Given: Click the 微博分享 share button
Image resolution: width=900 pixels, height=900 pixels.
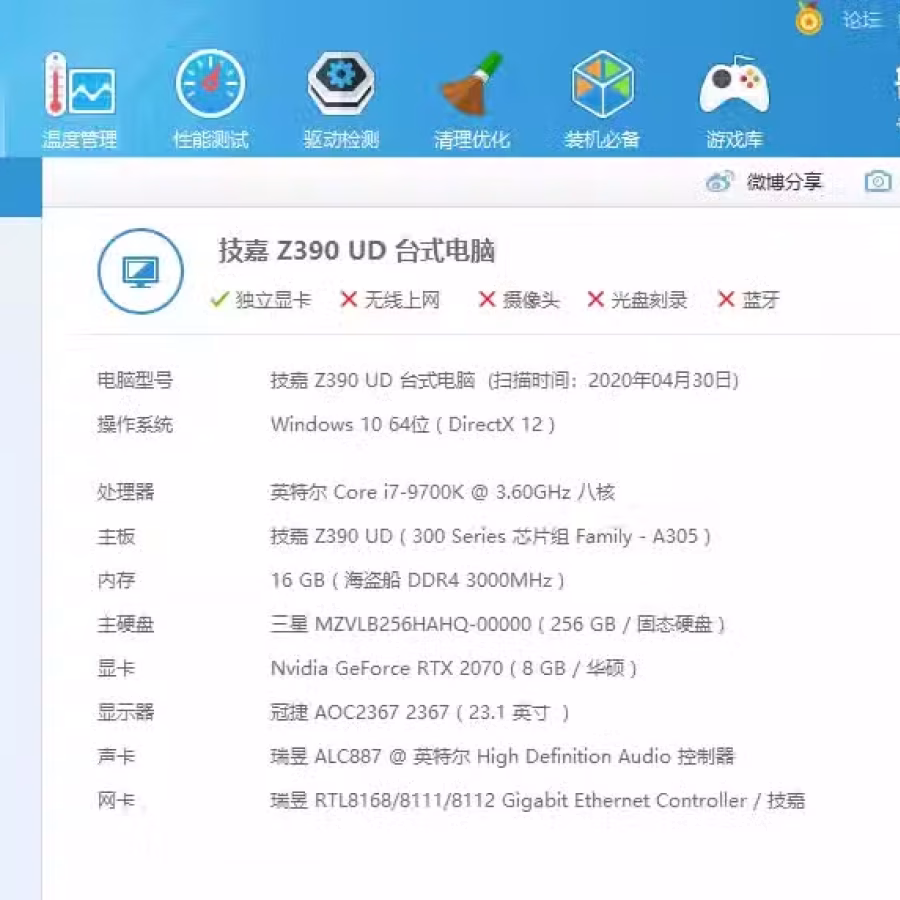Looking at the screenshot, I should pos(784,182).
